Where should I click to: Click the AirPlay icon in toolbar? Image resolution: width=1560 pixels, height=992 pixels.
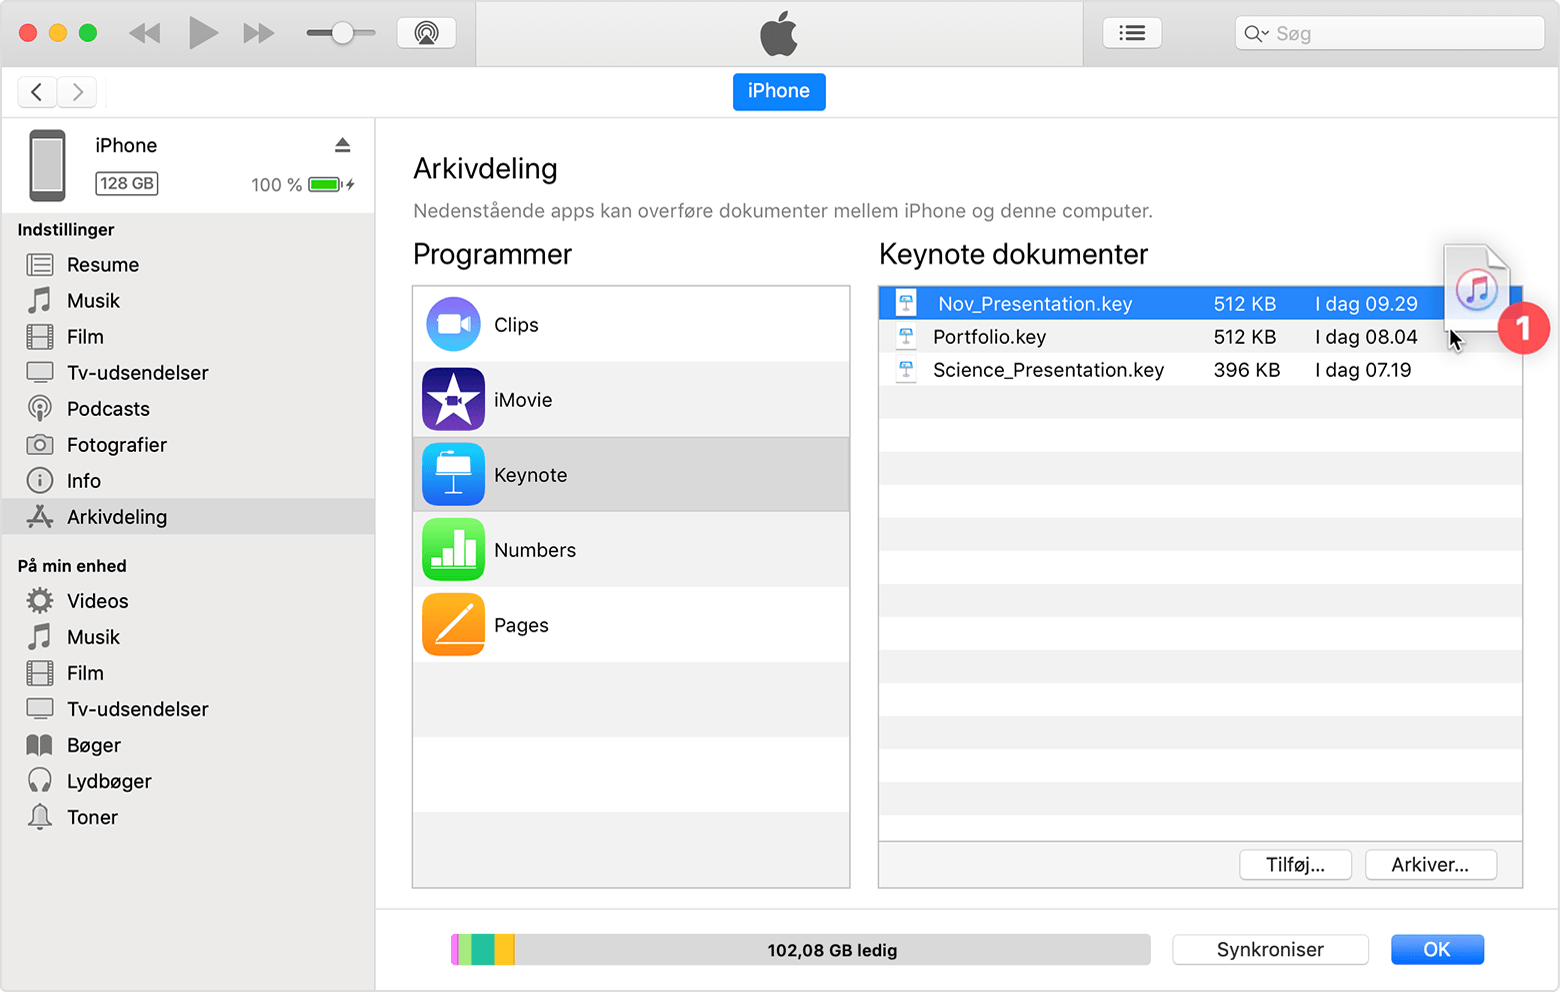click(427, 33)
